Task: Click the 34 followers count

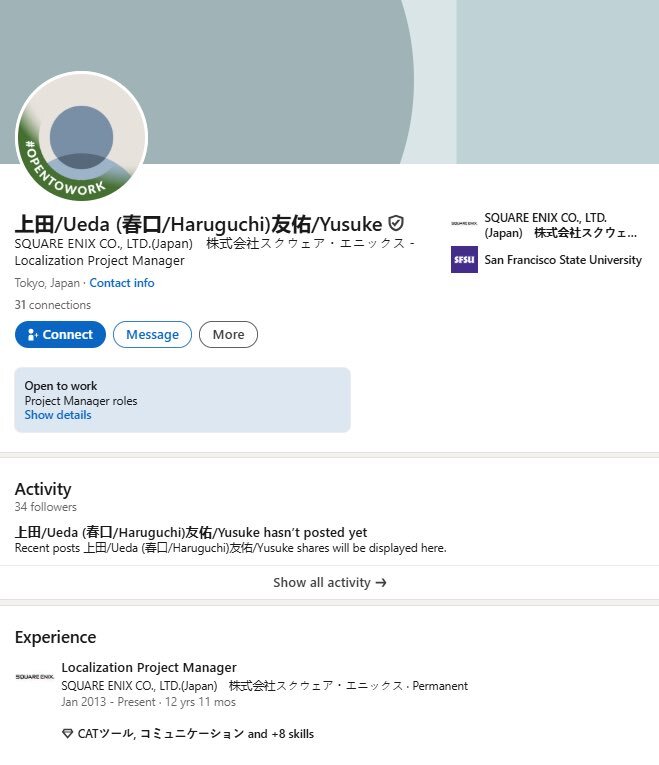Action: [x=45, y=507]
